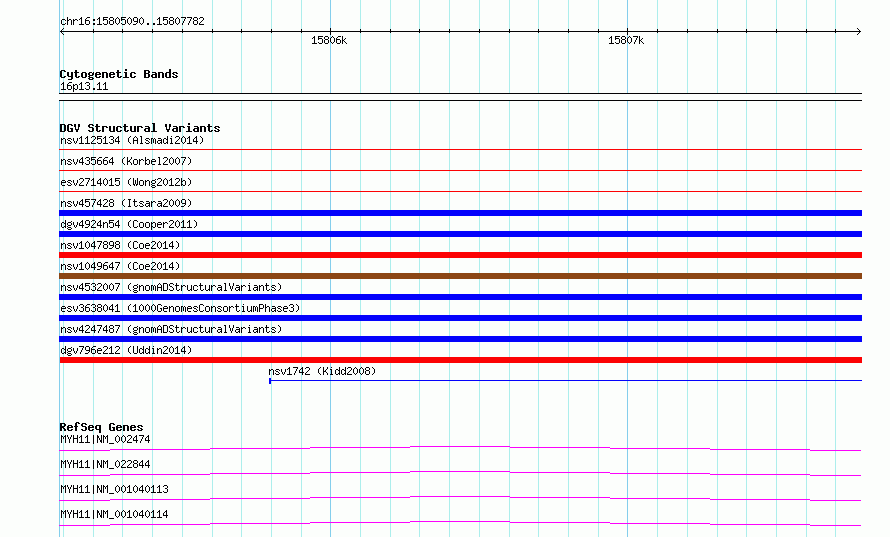Open variant nsv435664 (Korbel2007) label
Viewport: 890px width, 537px height.
point(126,161)
